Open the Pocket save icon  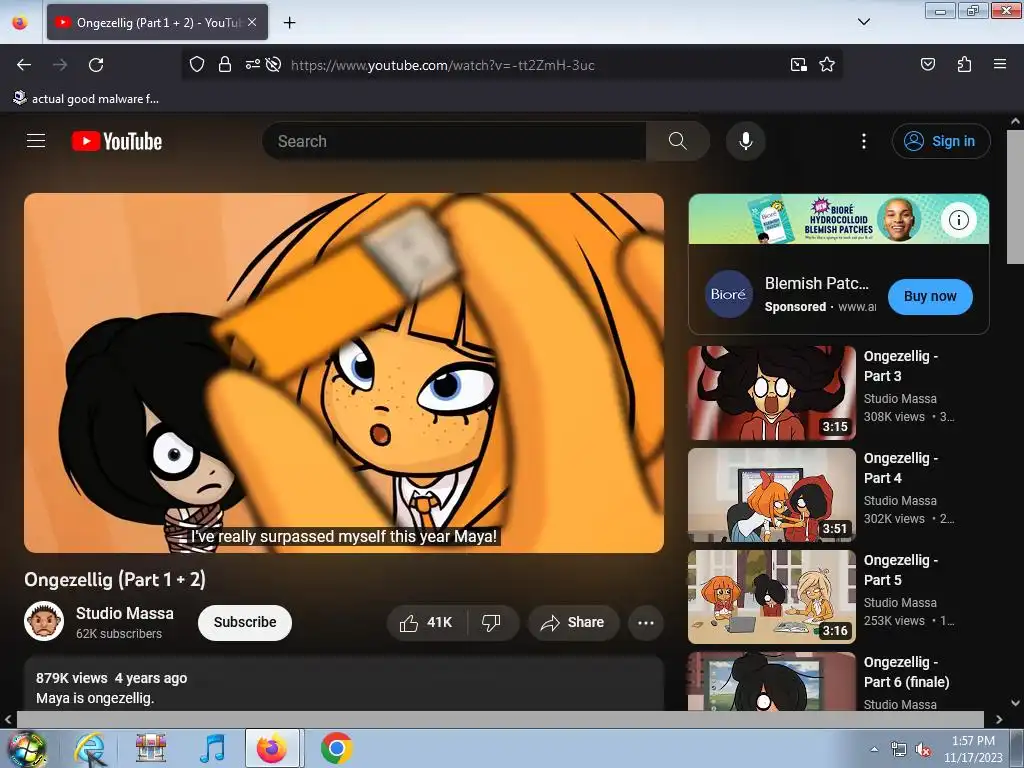(927, 64)
